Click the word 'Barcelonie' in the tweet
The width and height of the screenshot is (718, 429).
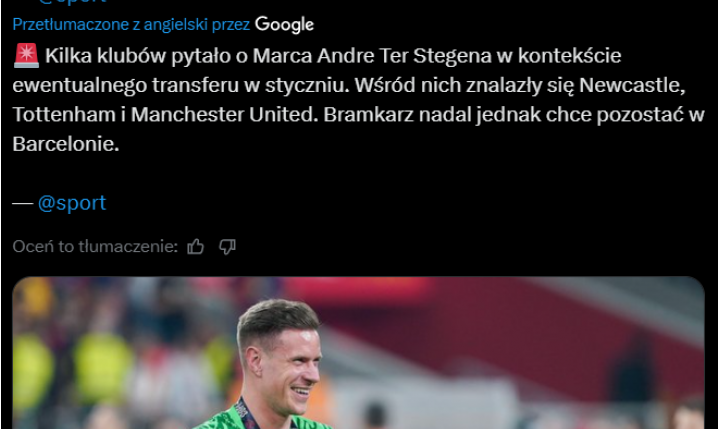[x=65, y=144]
